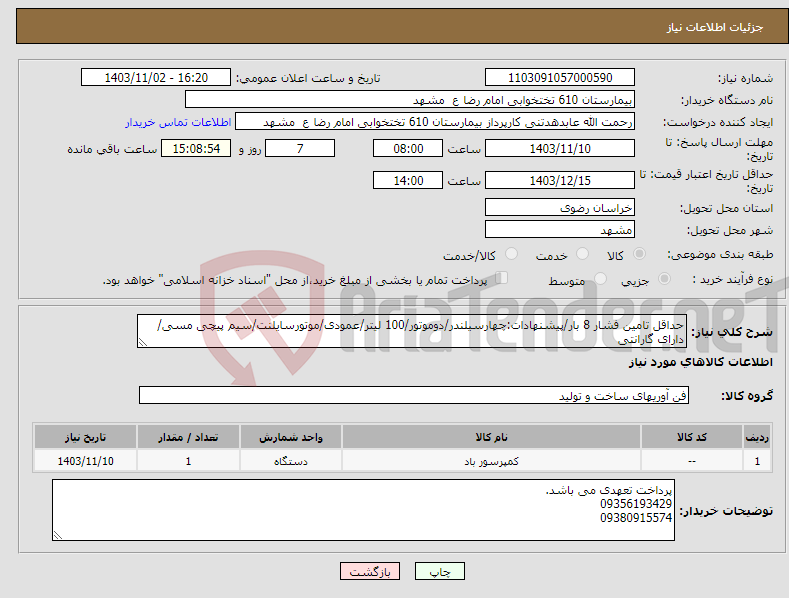Click the کد کالا column header
789x598 pixels.
[x=692, y=437]
